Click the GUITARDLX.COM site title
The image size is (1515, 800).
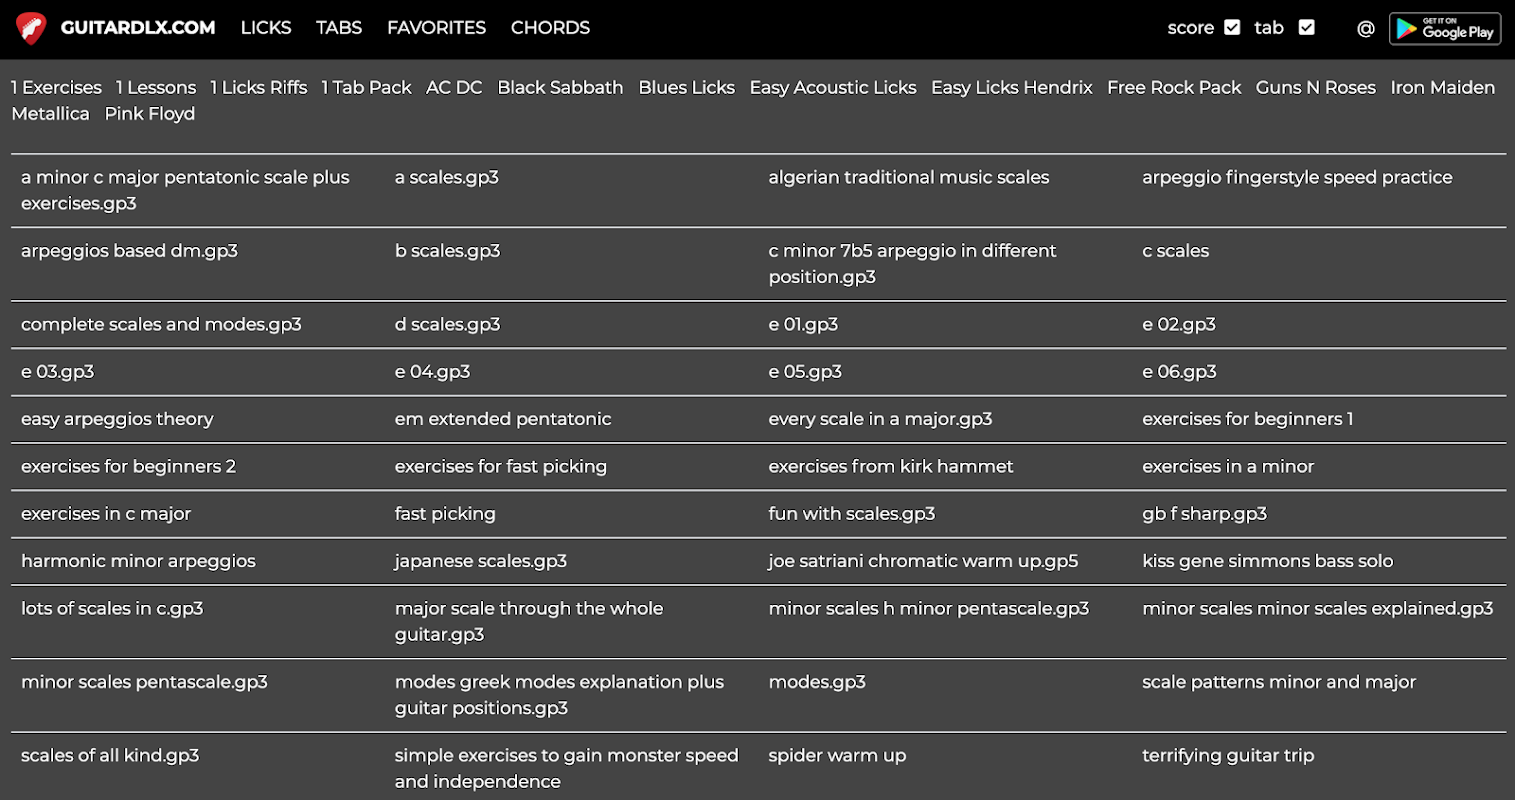[138, 28]
